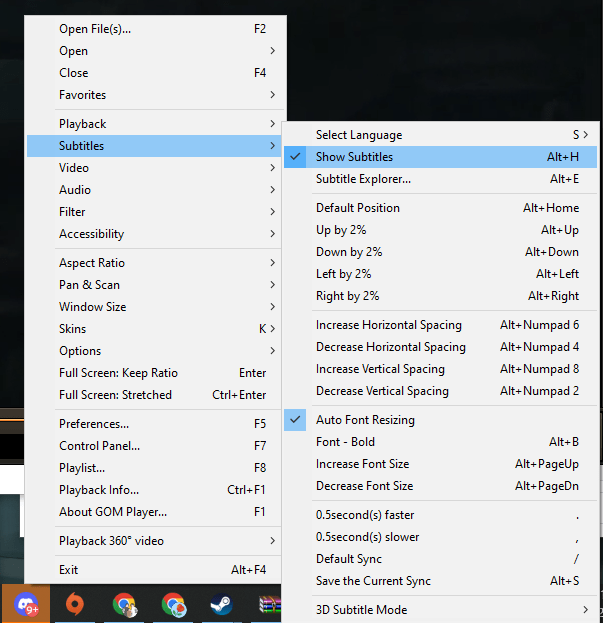Viewport: 603px width, 623px height.
Task: Launch Steam from the taskbar
Action: [x=221, y=604]
